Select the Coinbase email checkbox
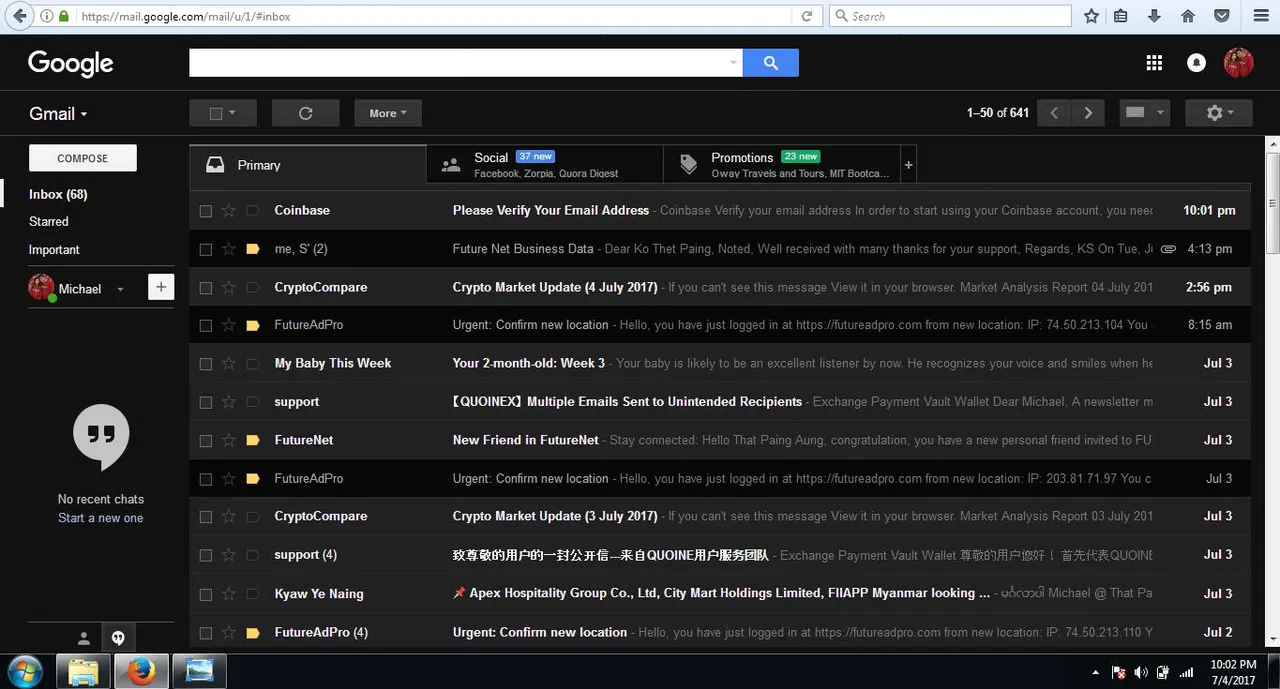 [205, 211]
